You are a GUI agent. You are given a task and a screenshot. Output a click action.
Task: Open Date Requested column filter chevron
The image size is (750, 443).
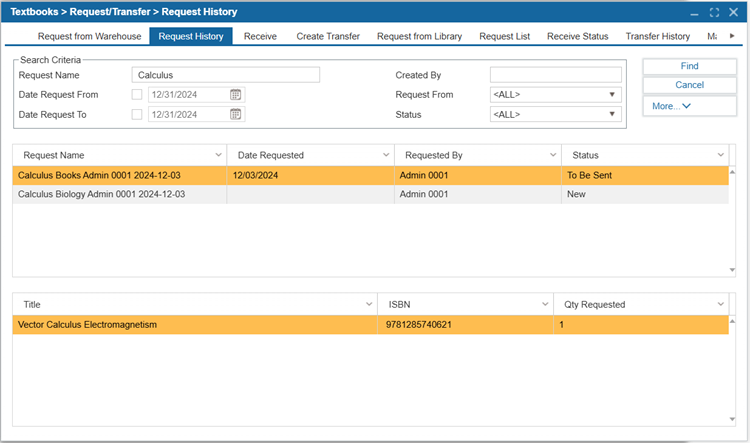(386, 155)
